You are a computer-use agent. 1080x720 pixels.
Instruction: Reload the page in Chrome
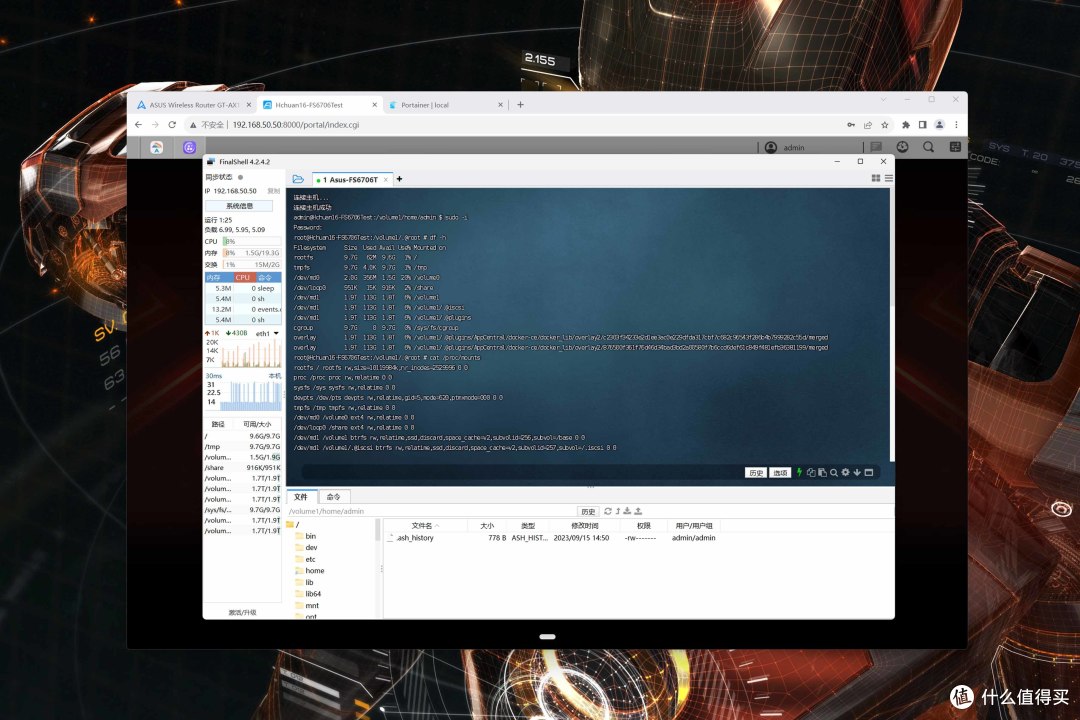172,125
